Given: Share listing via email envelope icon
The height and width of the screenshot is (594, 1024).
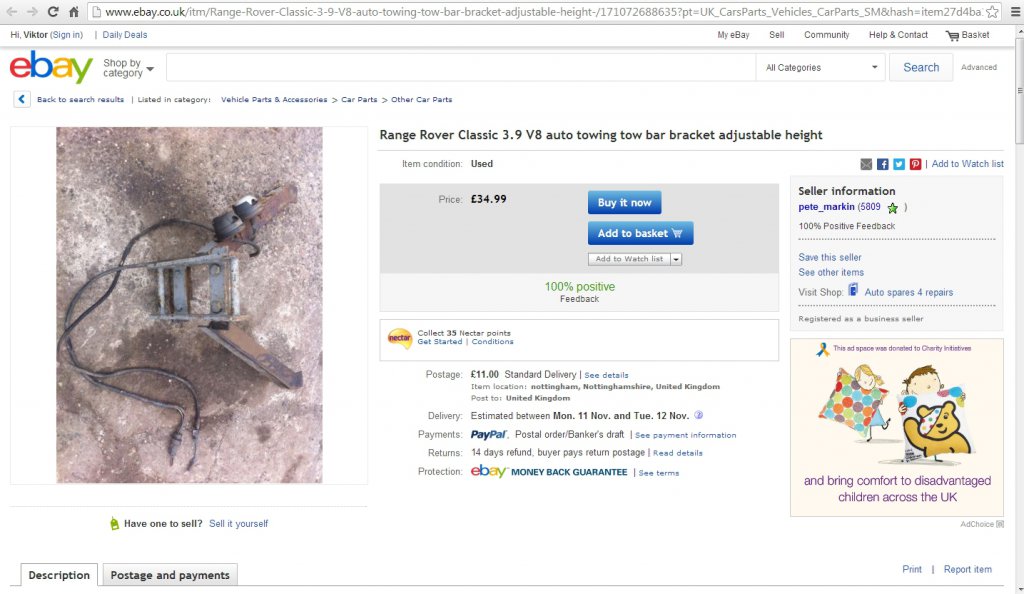Looking at the screenshot, I should pos(866,164).
